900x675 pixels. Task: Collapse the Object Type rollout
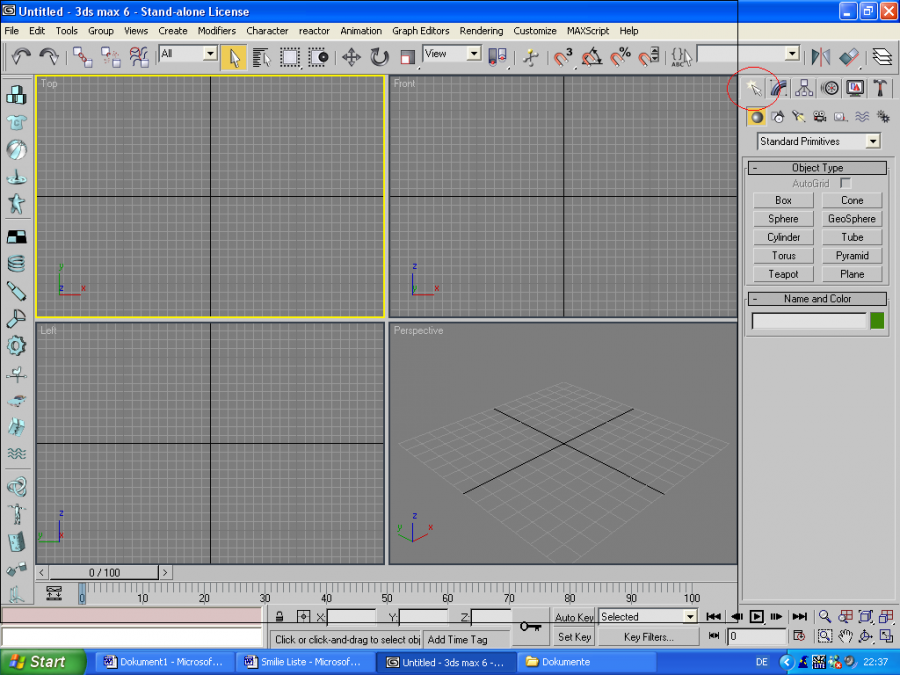point(817,168)
